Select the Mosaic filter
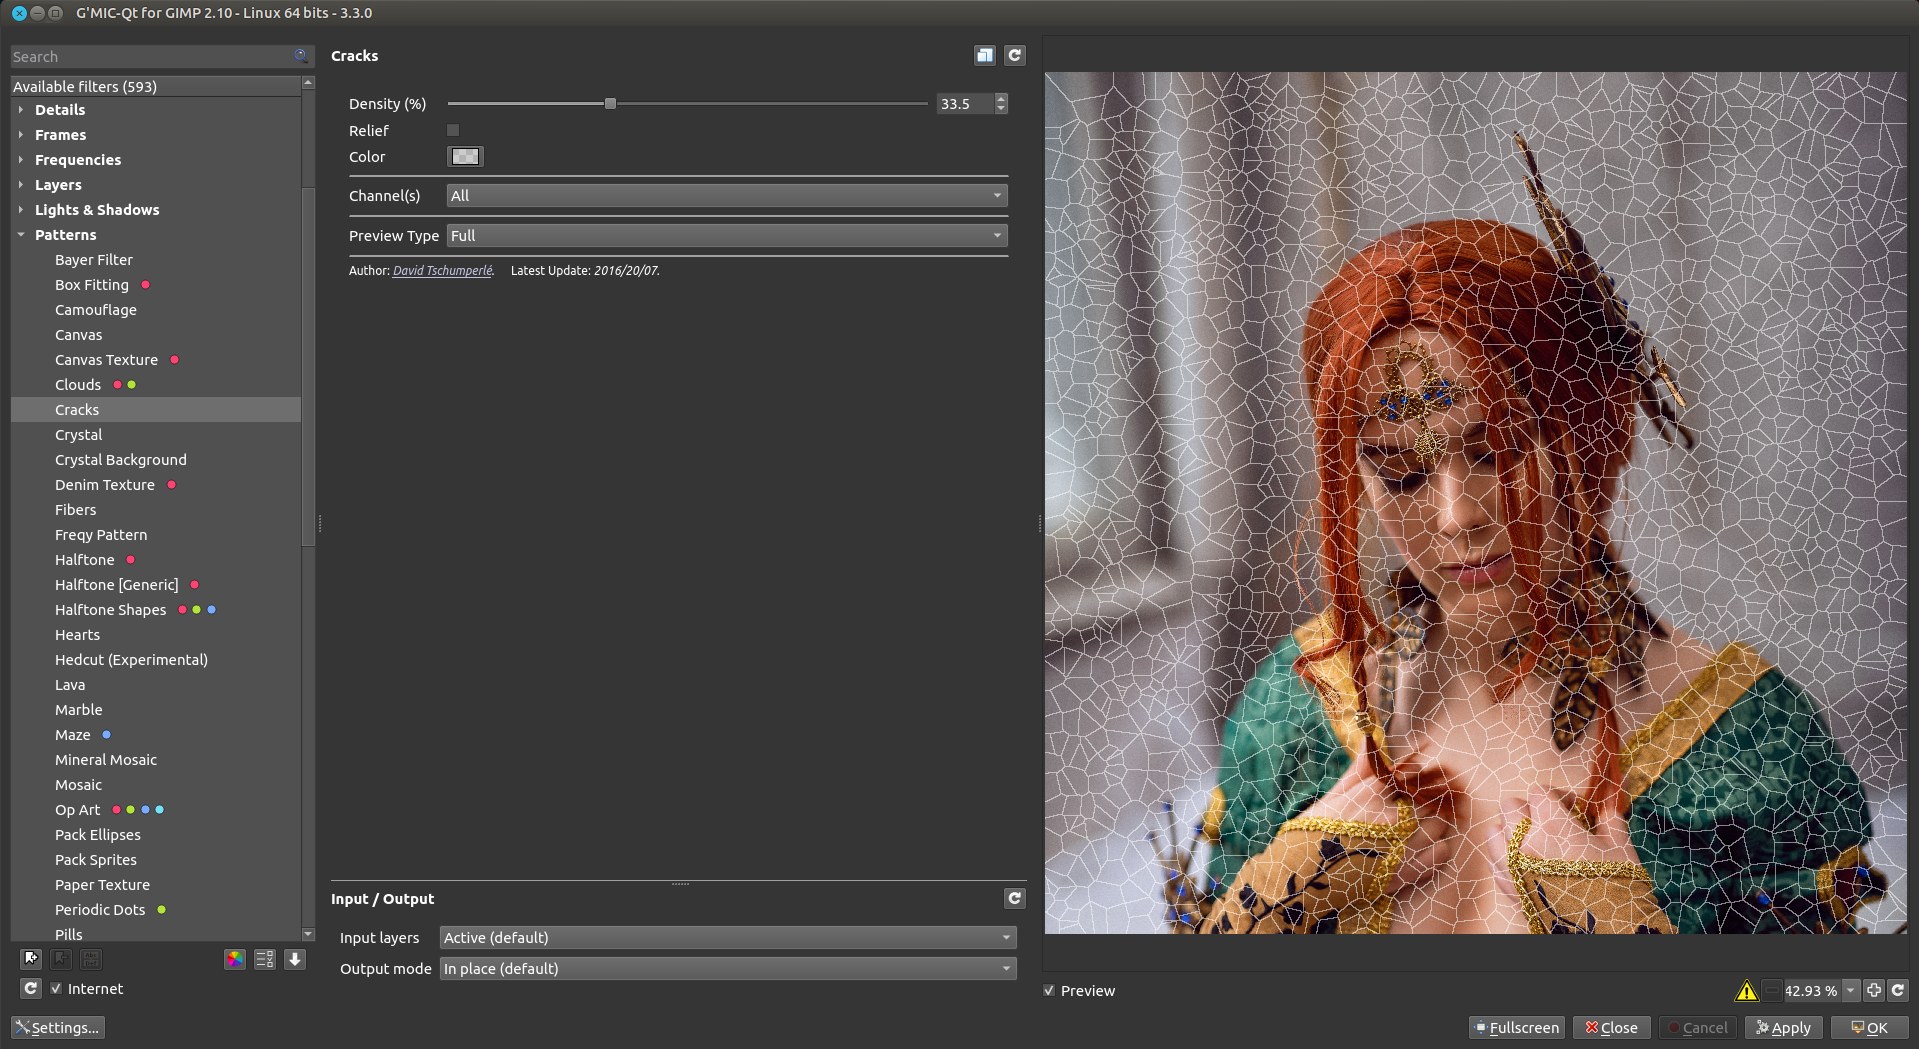Image resolution: width=1919 pixels, height=1049 pixels. [x=79, y=785]
